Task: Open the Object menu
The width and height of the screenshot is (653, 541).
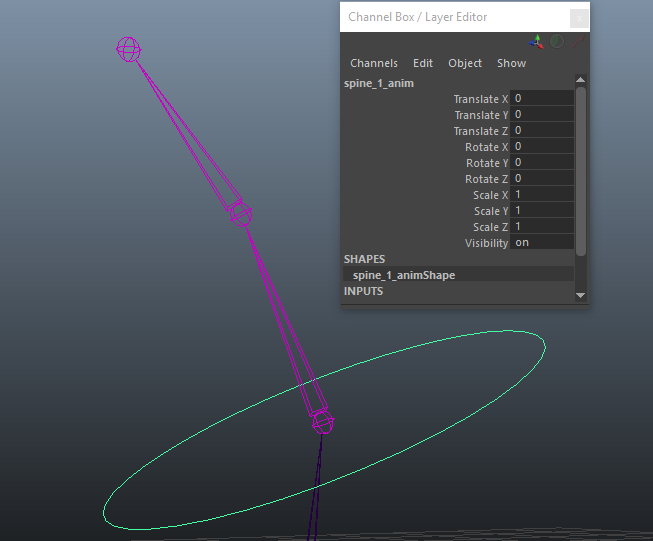Action: point(465,63)
